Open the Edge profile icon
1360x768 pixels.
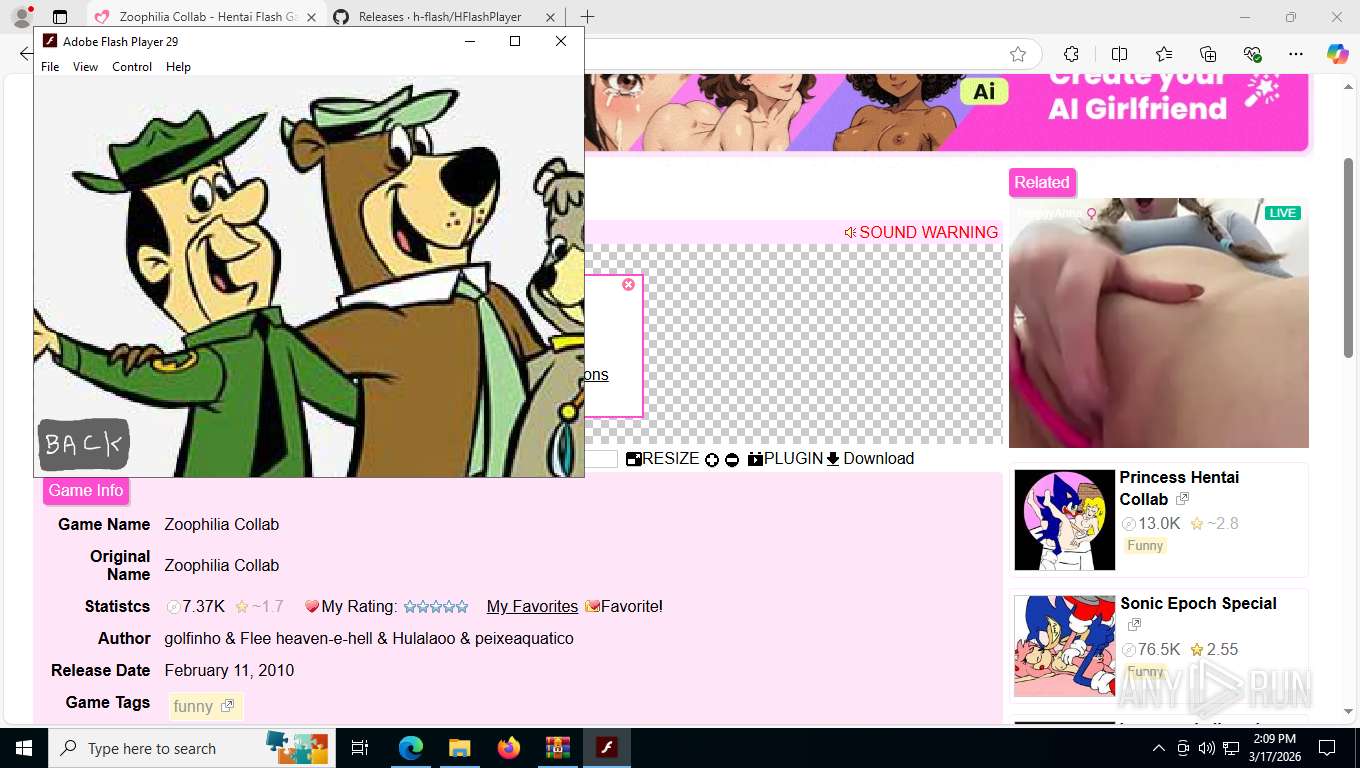click(x=21, y=17)
